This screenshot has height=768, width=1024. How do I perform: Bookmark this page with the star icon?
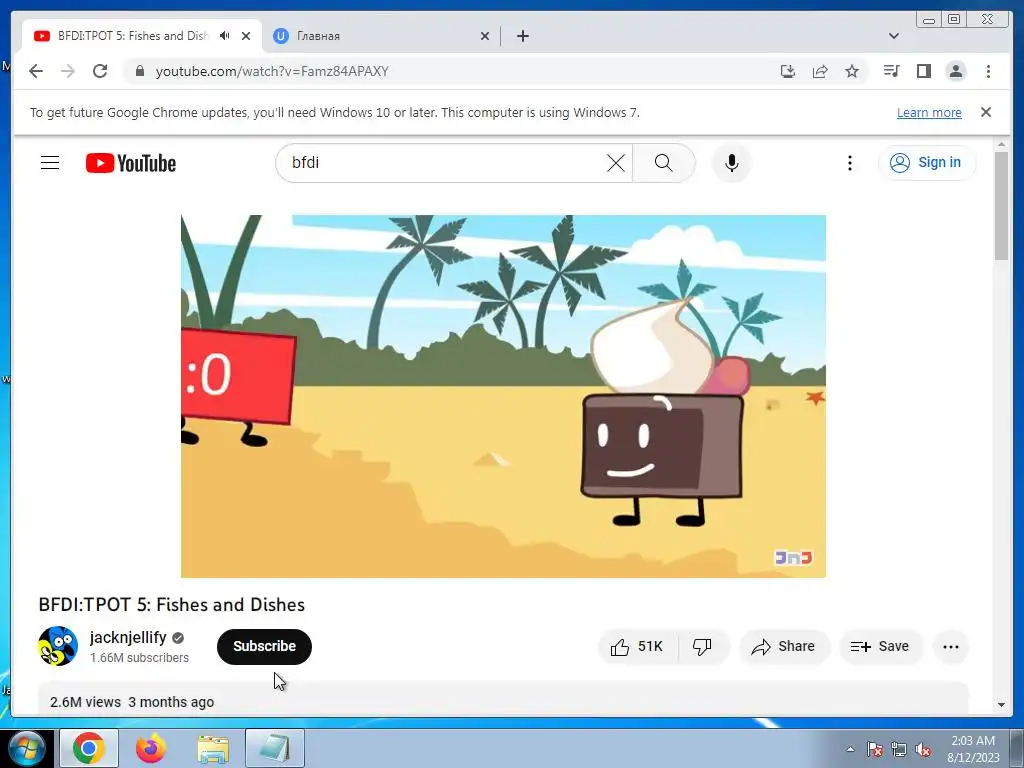point(852,71)
